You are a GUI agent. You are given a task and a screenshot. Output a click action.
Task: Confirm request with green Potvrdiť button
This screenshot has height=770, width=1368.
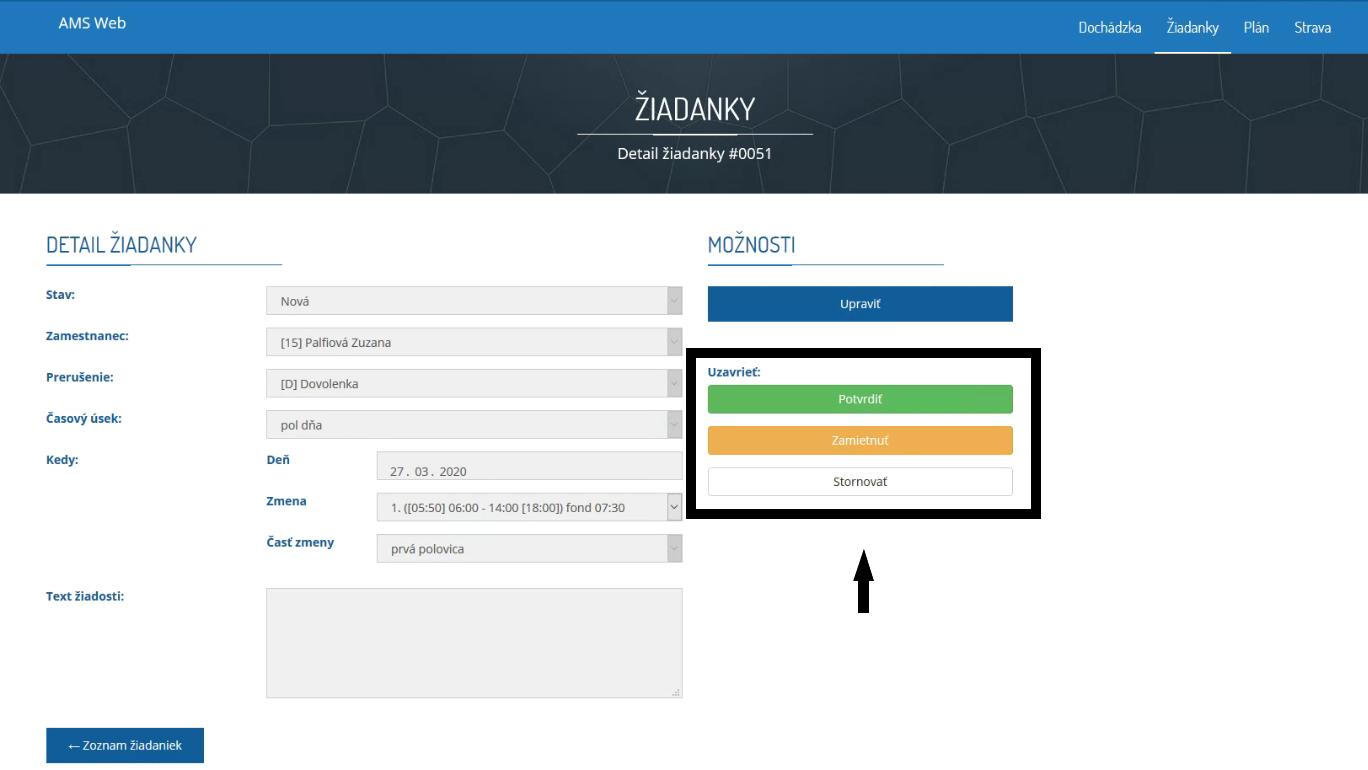click(860, 399)
